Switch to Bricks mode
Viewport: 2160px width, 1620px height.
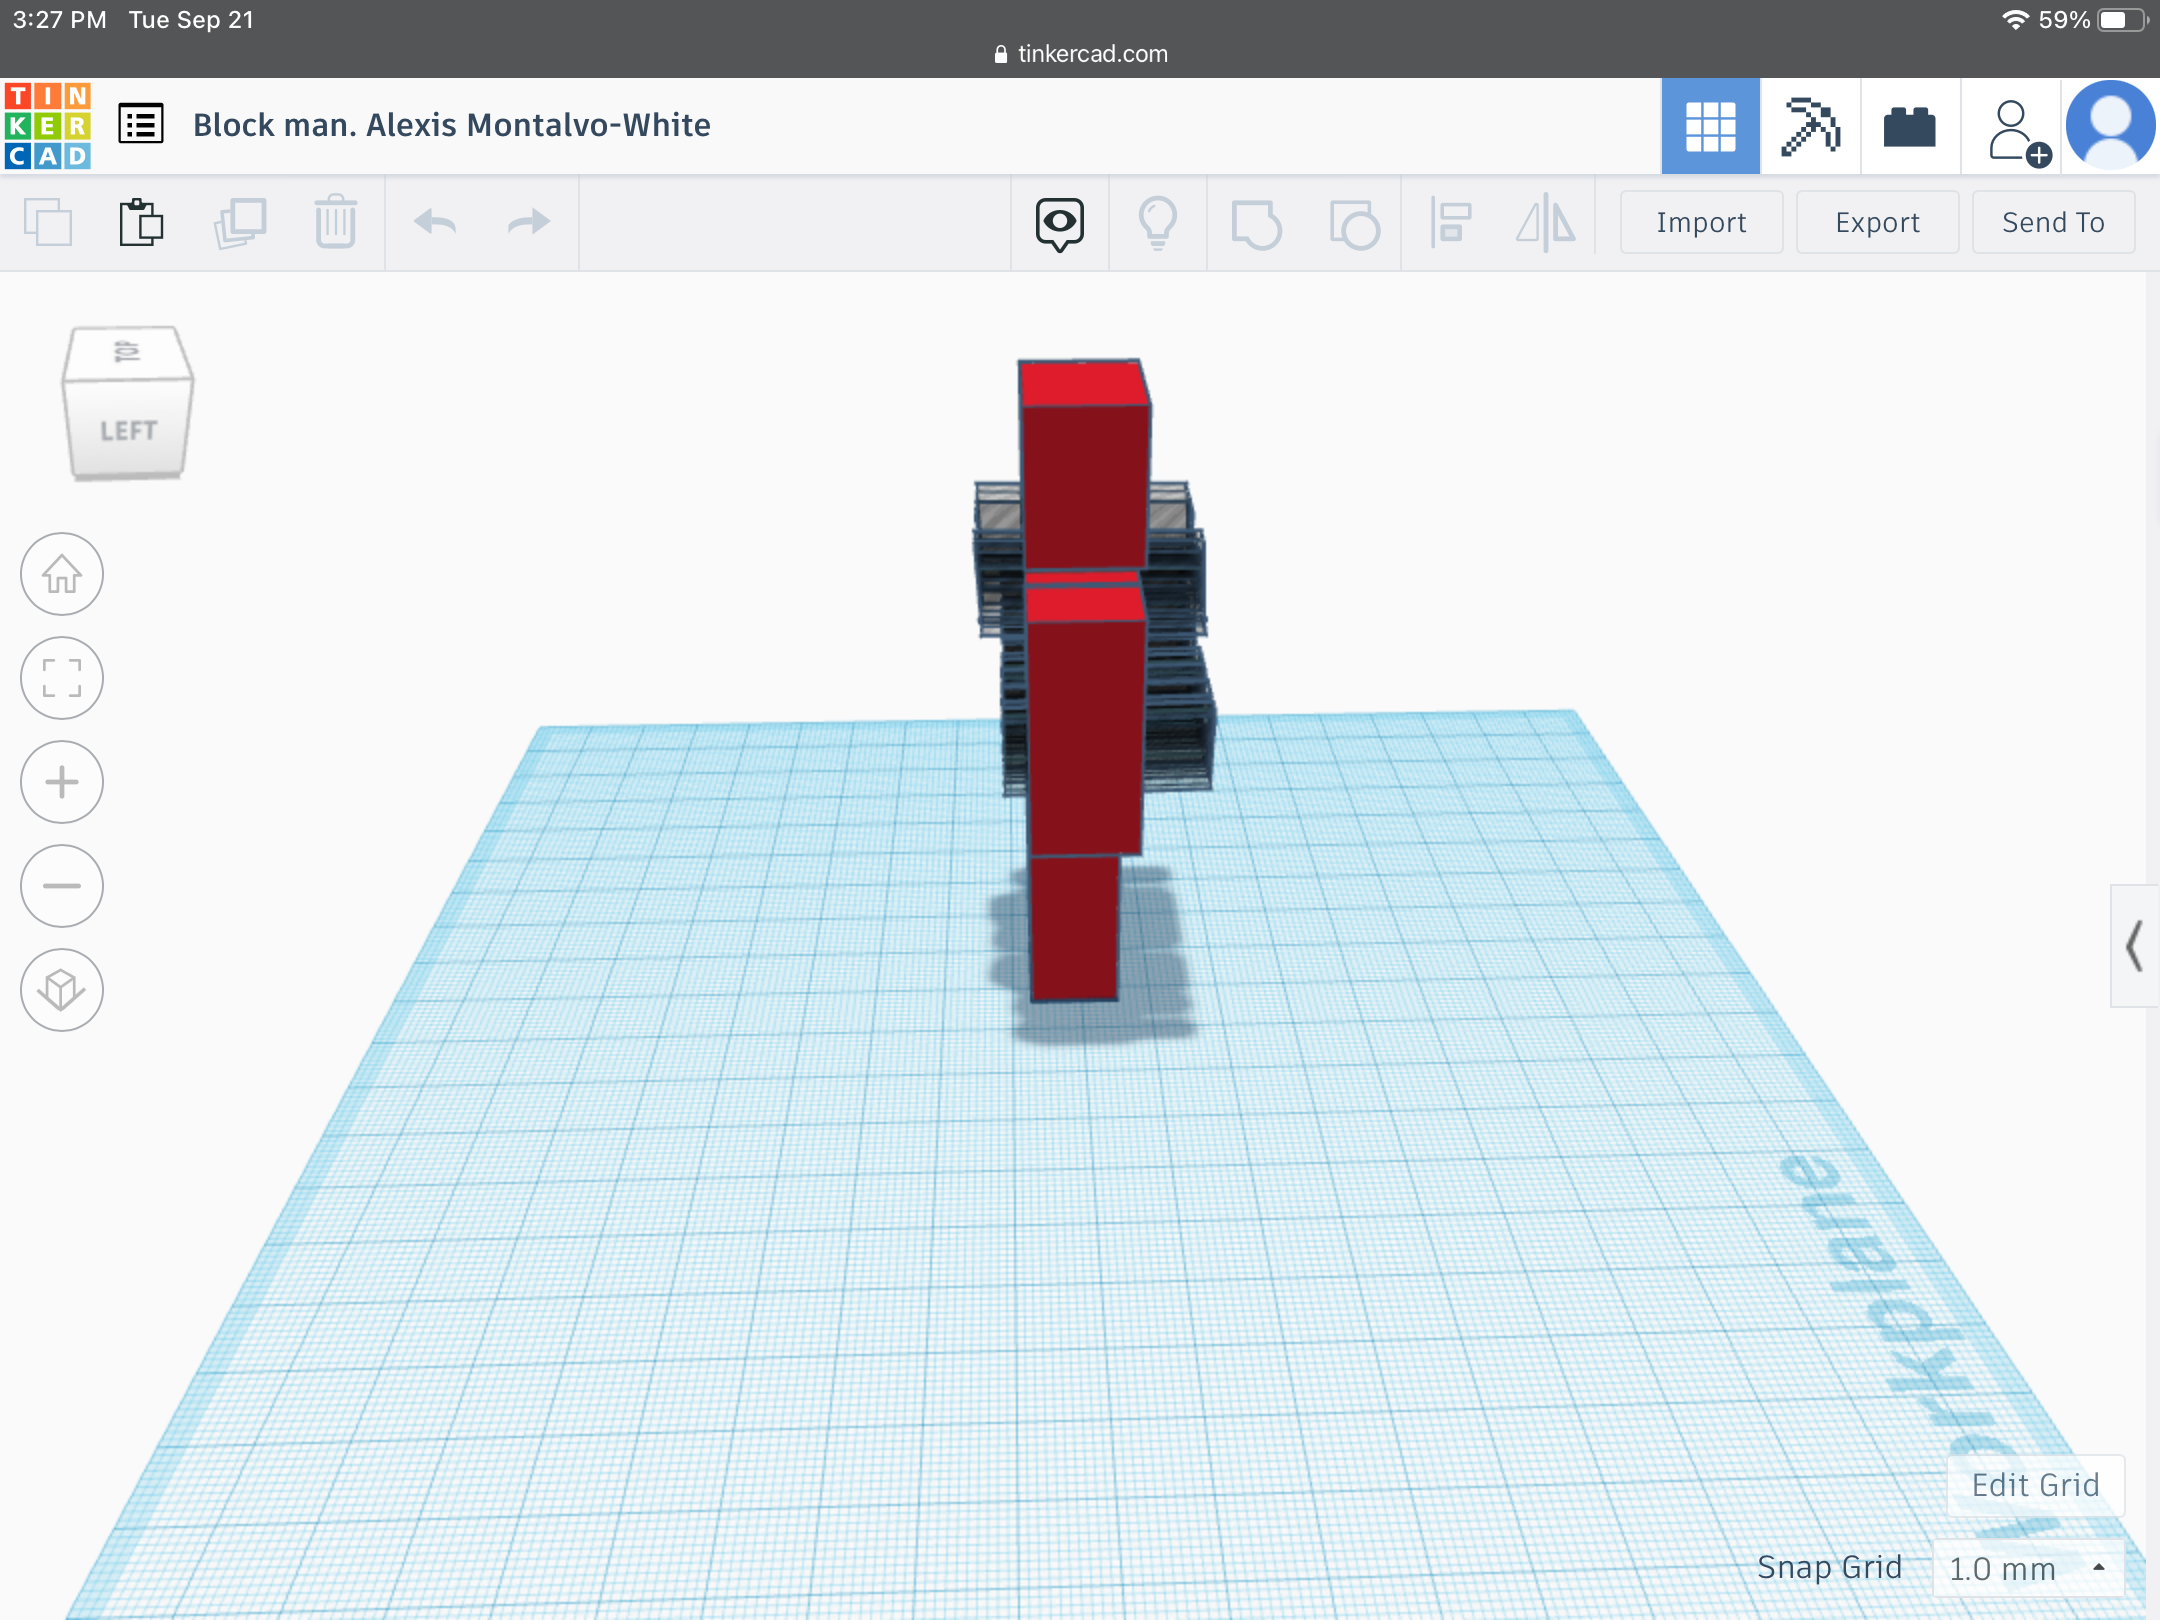coord(1910,126)
